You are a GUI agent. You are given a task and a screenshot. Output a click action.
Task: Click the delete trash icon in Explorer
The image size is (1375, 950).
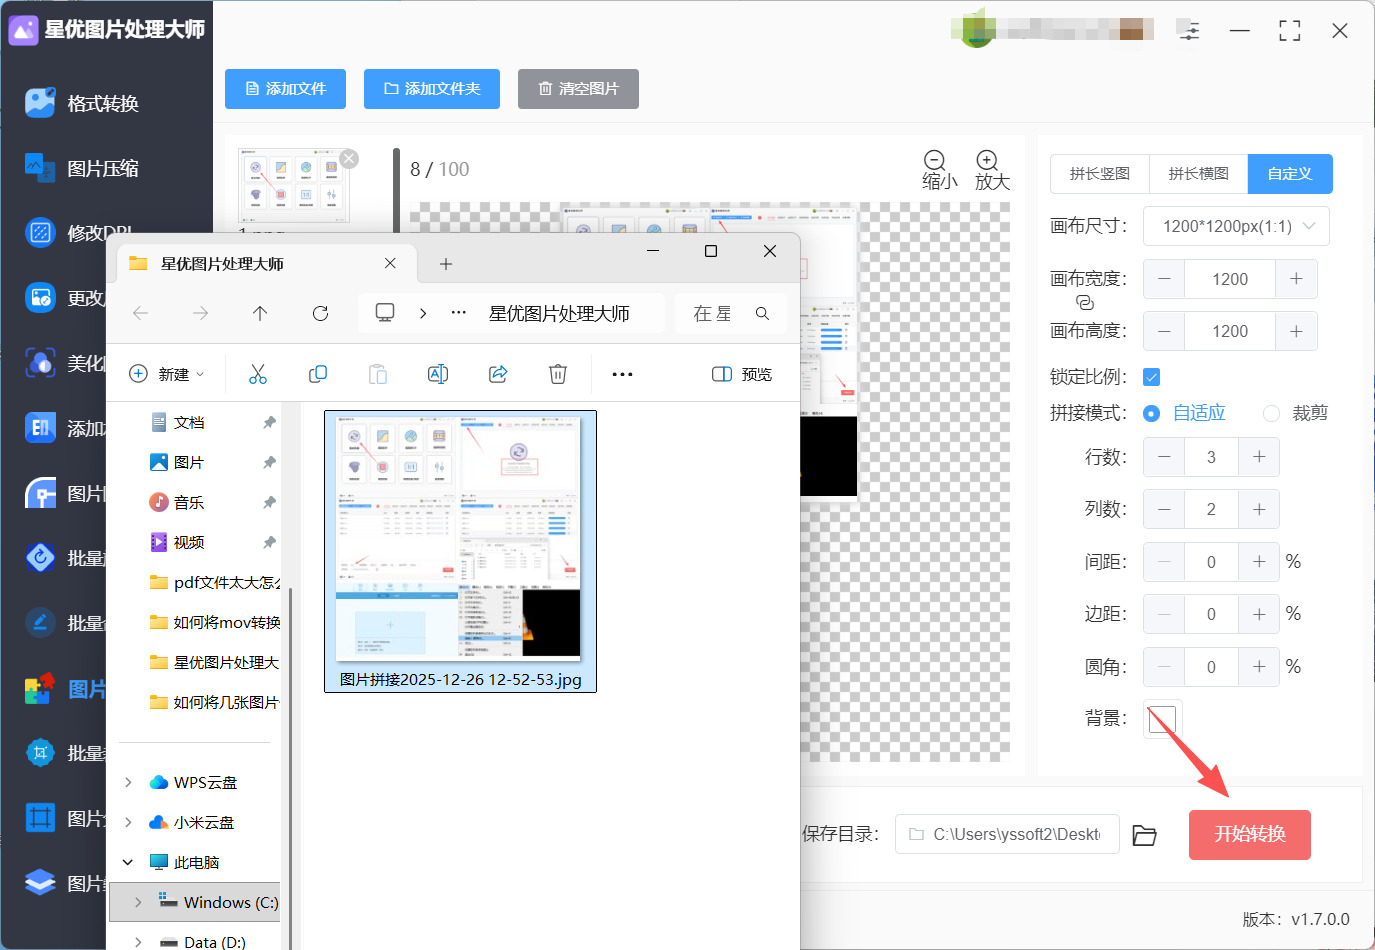tap(558, 374)
